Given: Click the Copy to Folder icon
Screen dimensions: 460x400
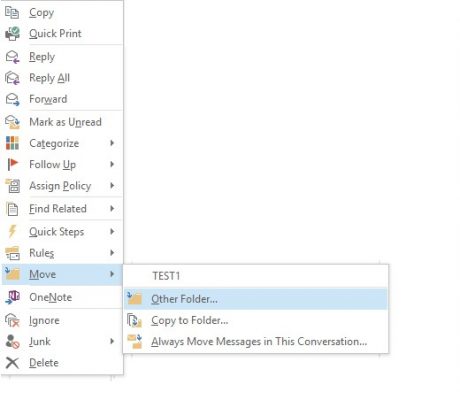Looking at the screenshot, I should (135, 320).
